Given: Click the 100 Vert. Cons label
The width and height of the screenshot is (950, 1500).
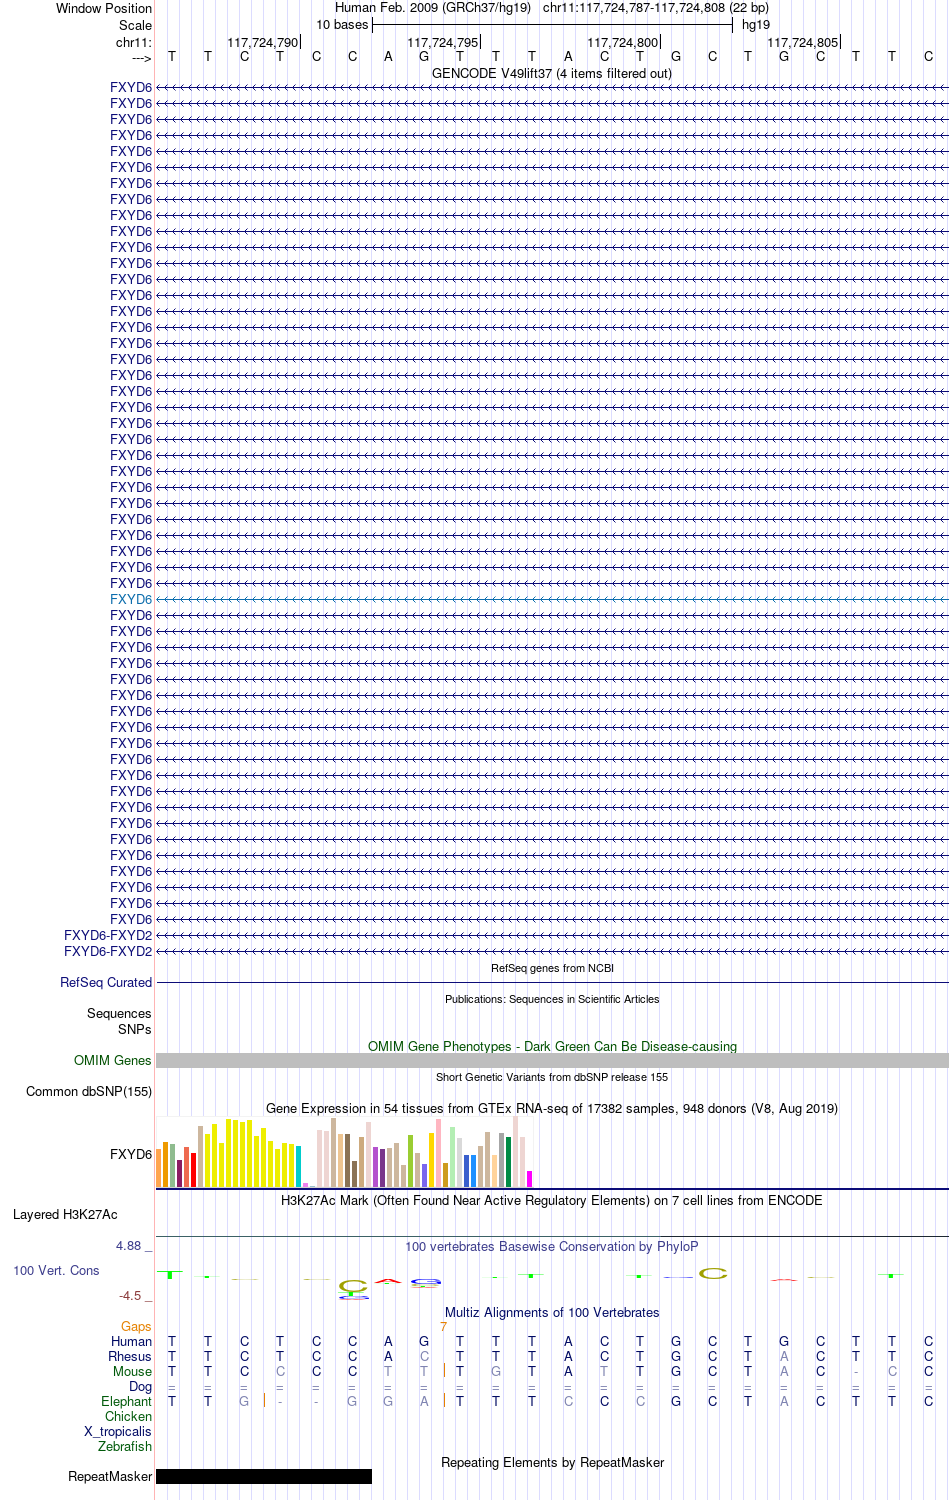Looking at the screenshot, I should pos(56,1270).
